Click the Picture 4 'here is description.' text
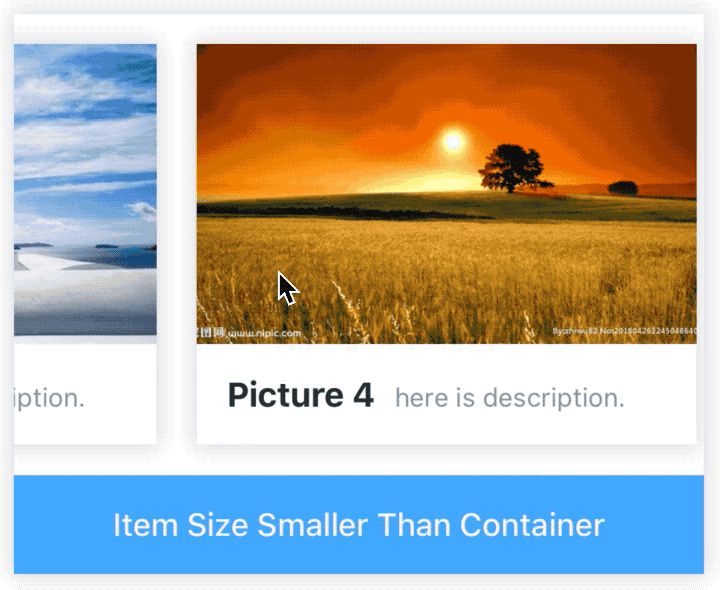Screen dimensions: 720x590 [x=510, y=398]
